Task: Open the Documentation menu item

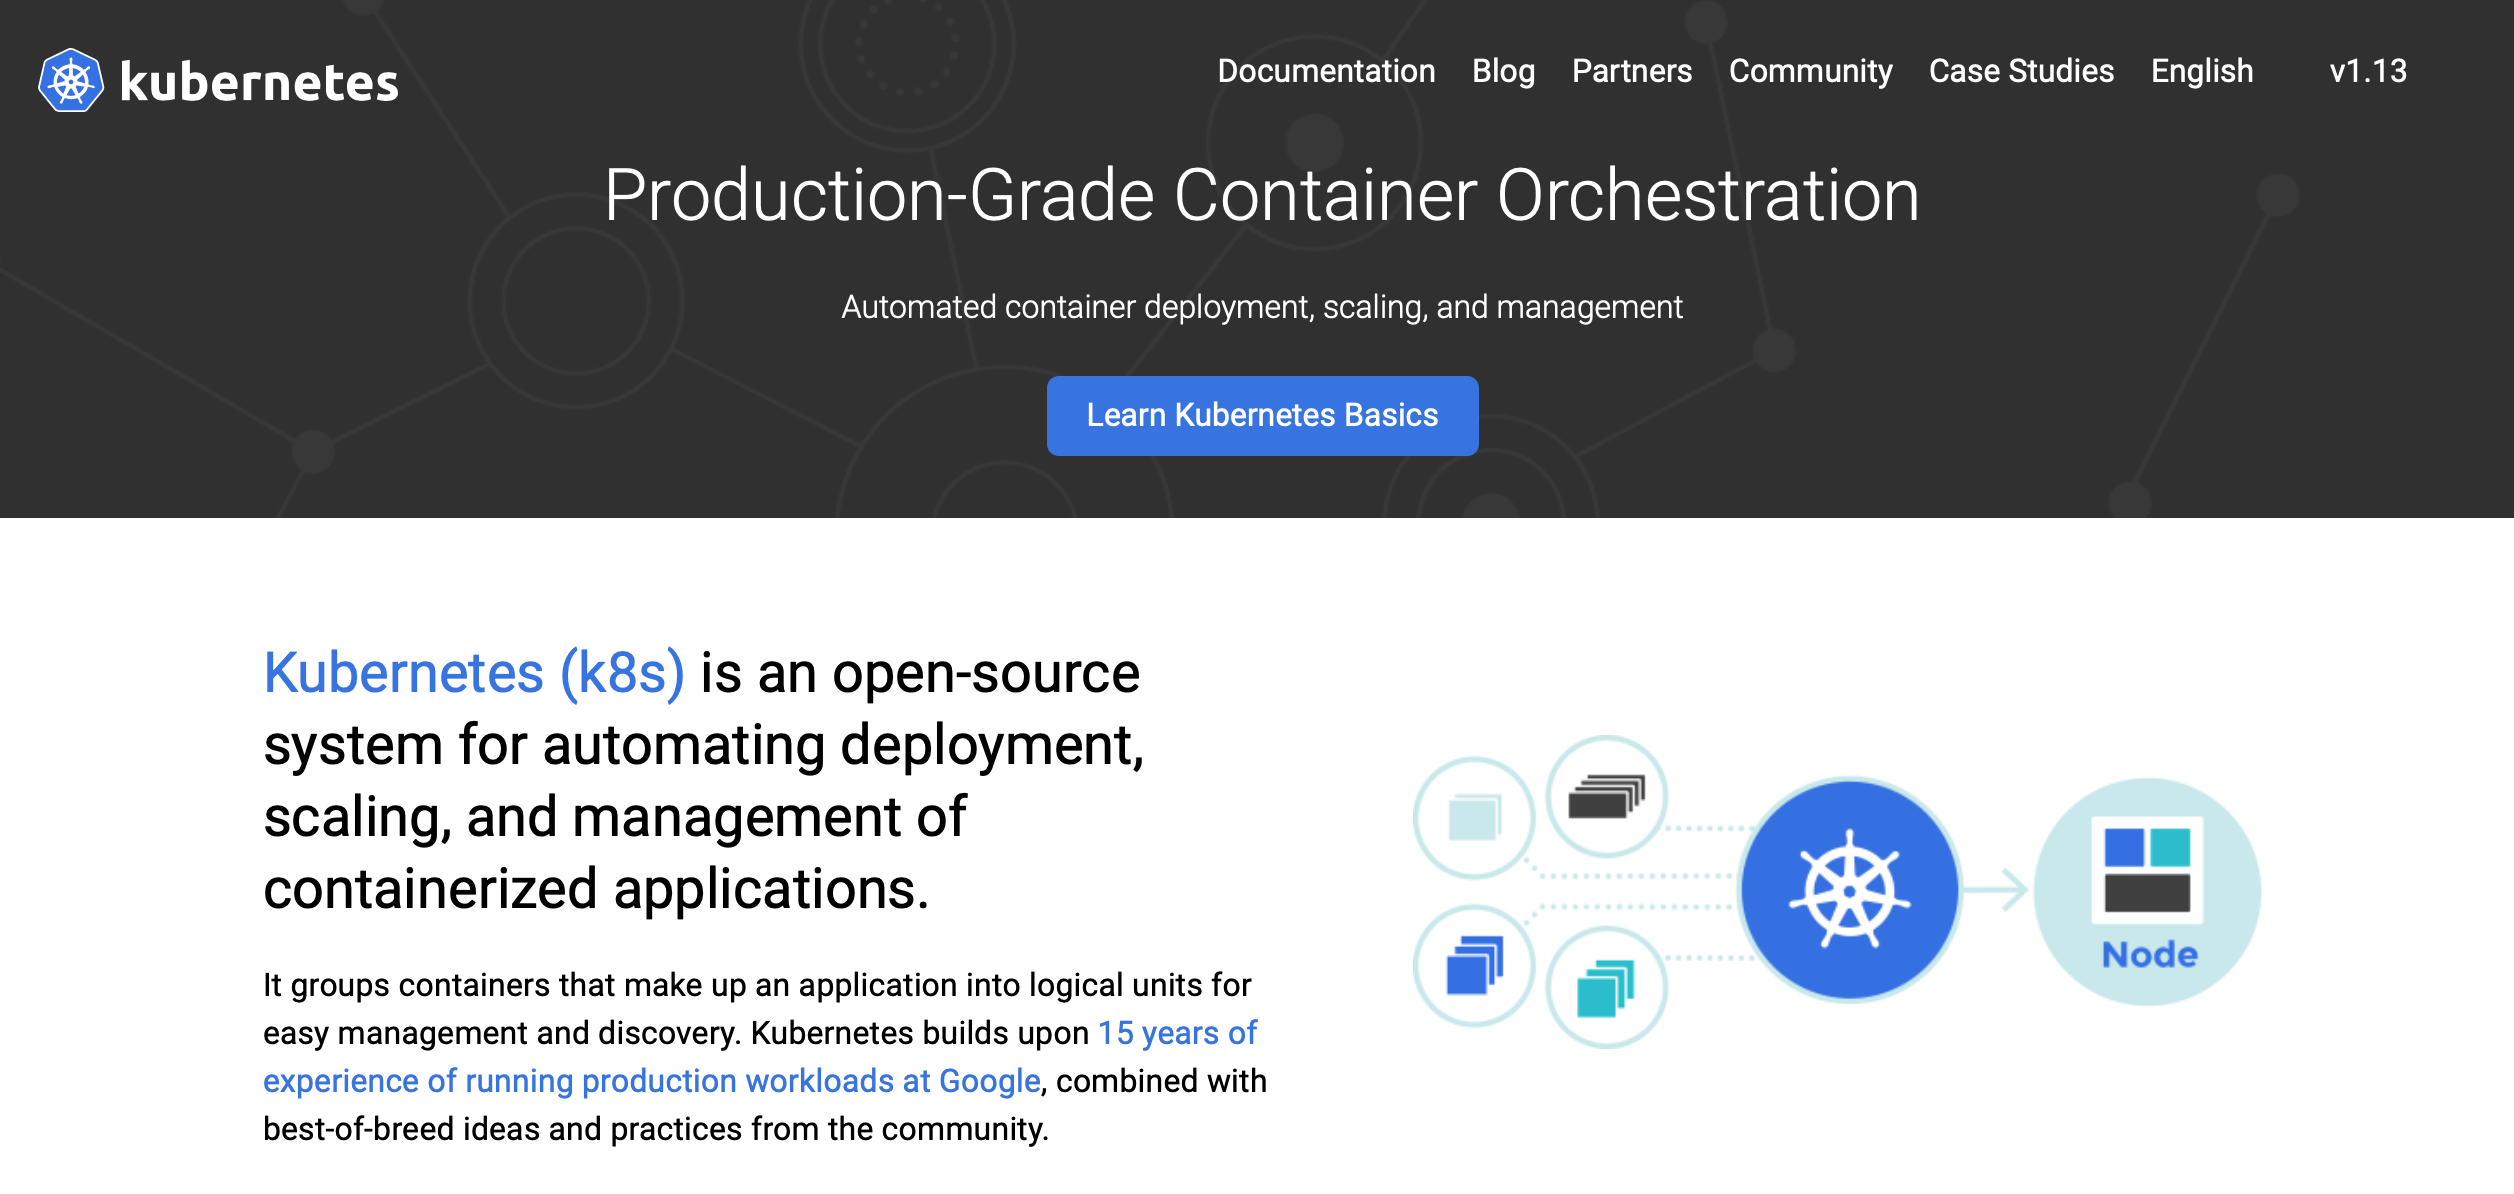Action: [x=1325, y=71]
